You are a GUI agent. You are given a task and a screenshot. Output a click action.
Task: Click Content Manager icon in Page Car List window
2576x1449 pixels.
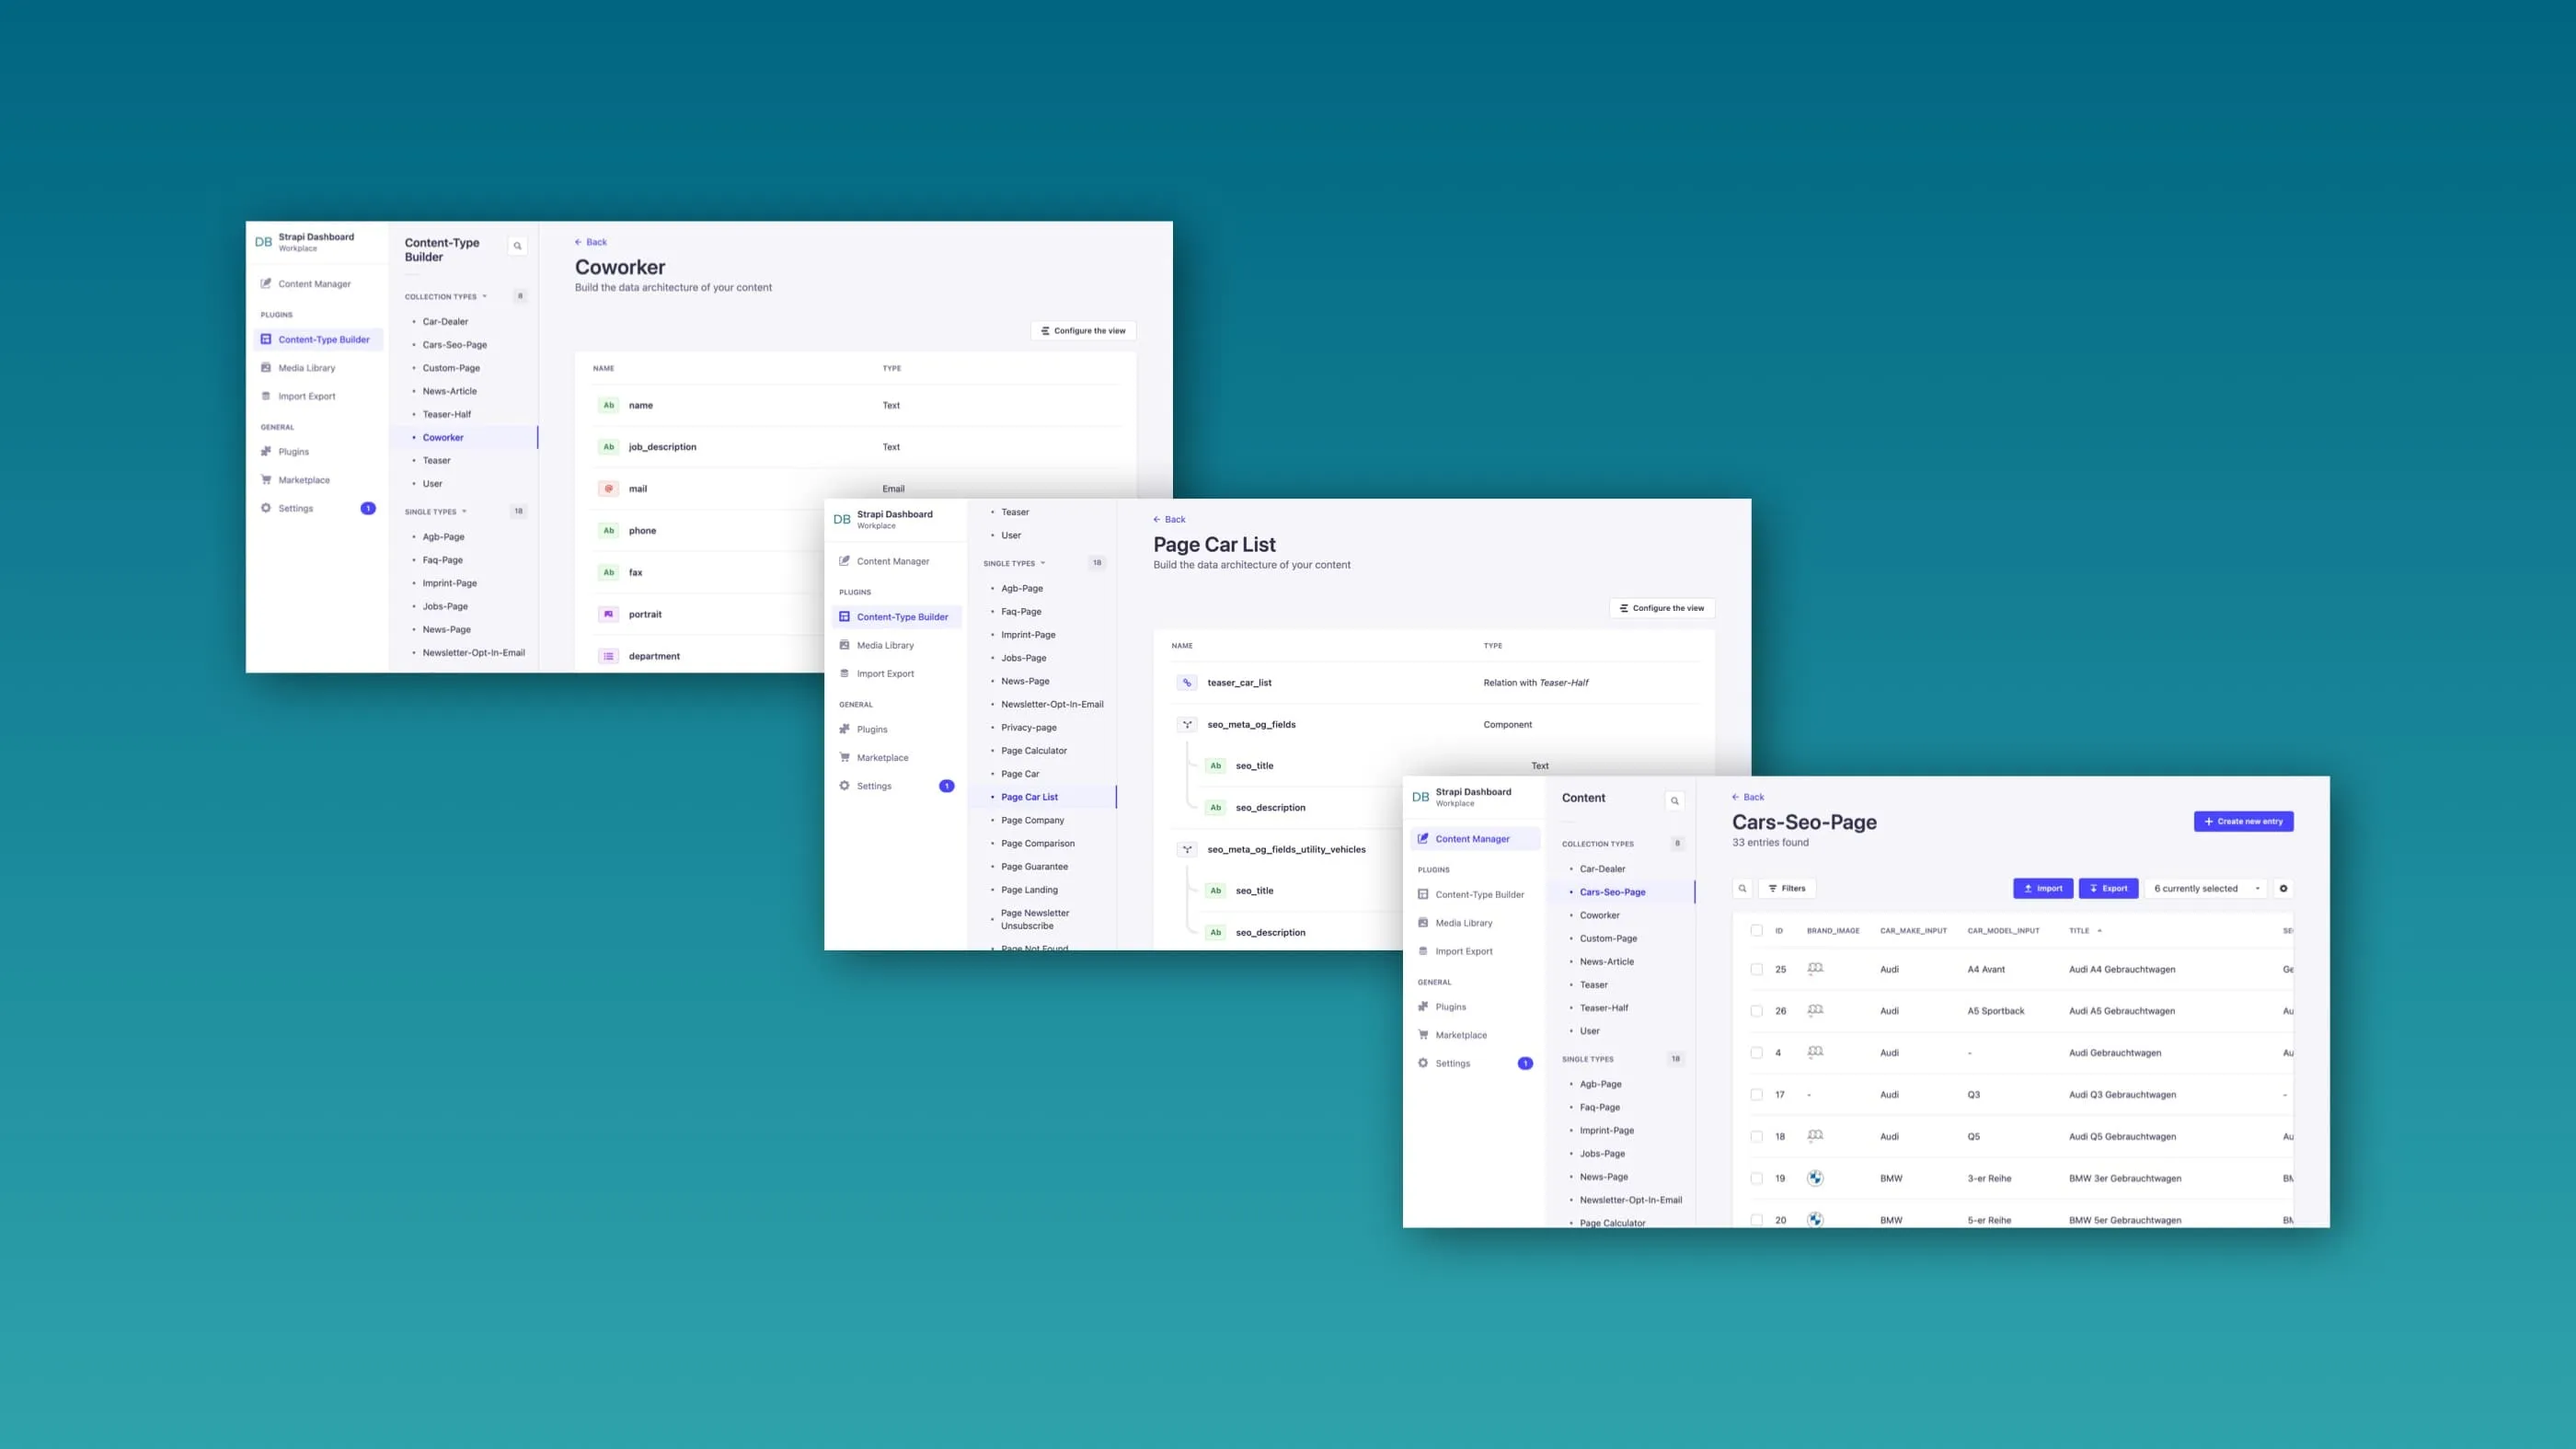(844, 561)
